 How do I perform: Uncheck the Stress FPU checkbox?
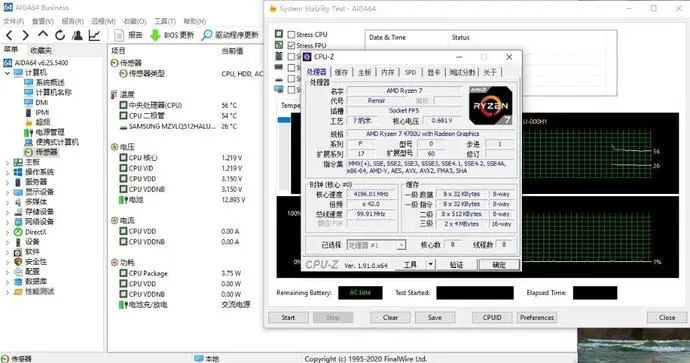point(291,45)
